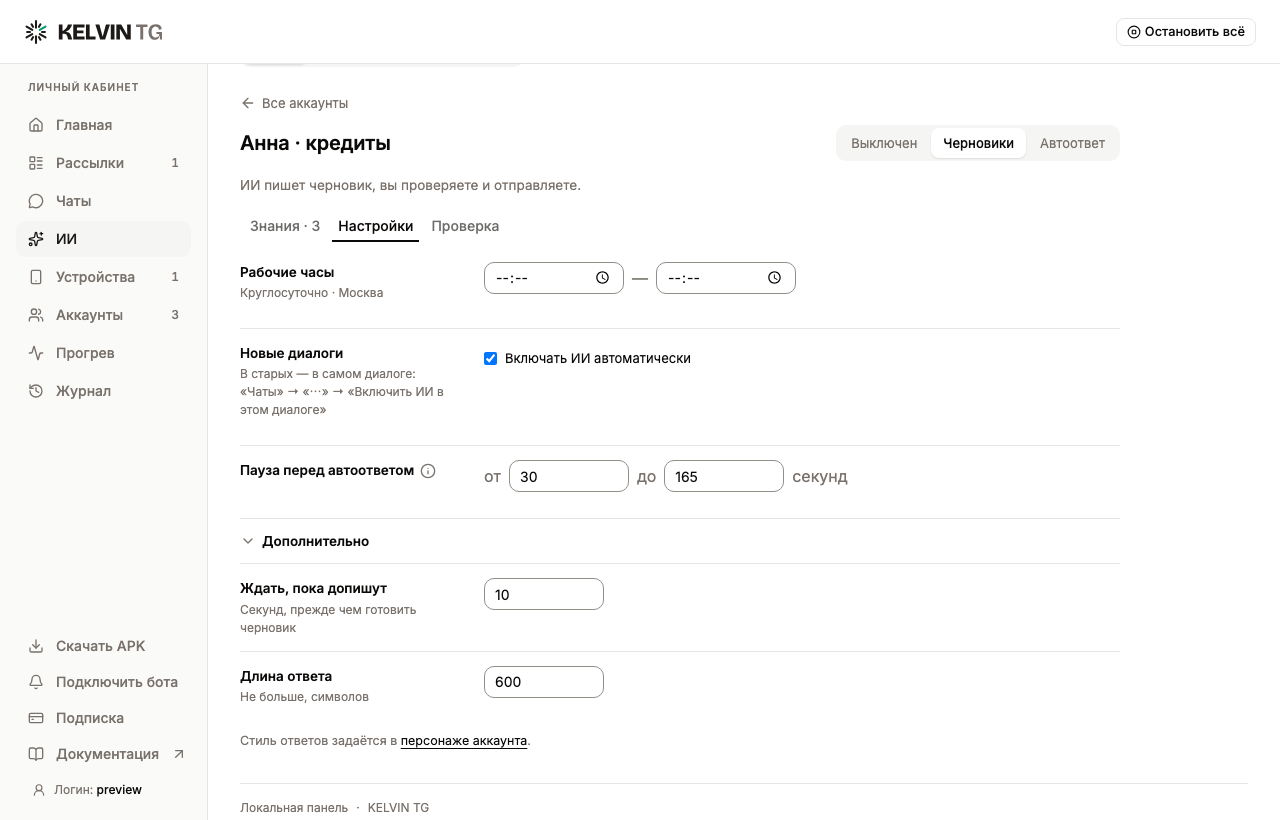The width and height of the screenshot is (1280, 820).
Task: Click the pulse icon beside Прогрев
Action: tap(36, 353)
